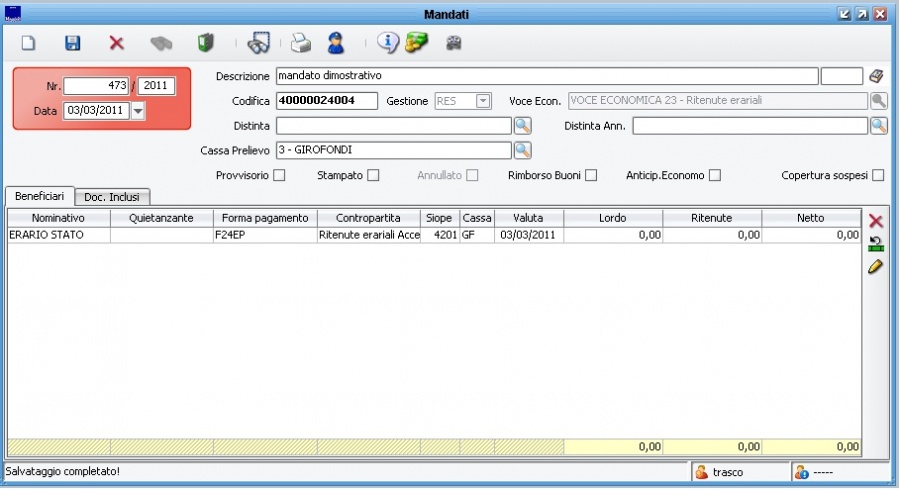Image resolution: width=900 pixels, height=490 pixels.
Task: Enable the Provvisorio checkbox
Action: point(280,176)
